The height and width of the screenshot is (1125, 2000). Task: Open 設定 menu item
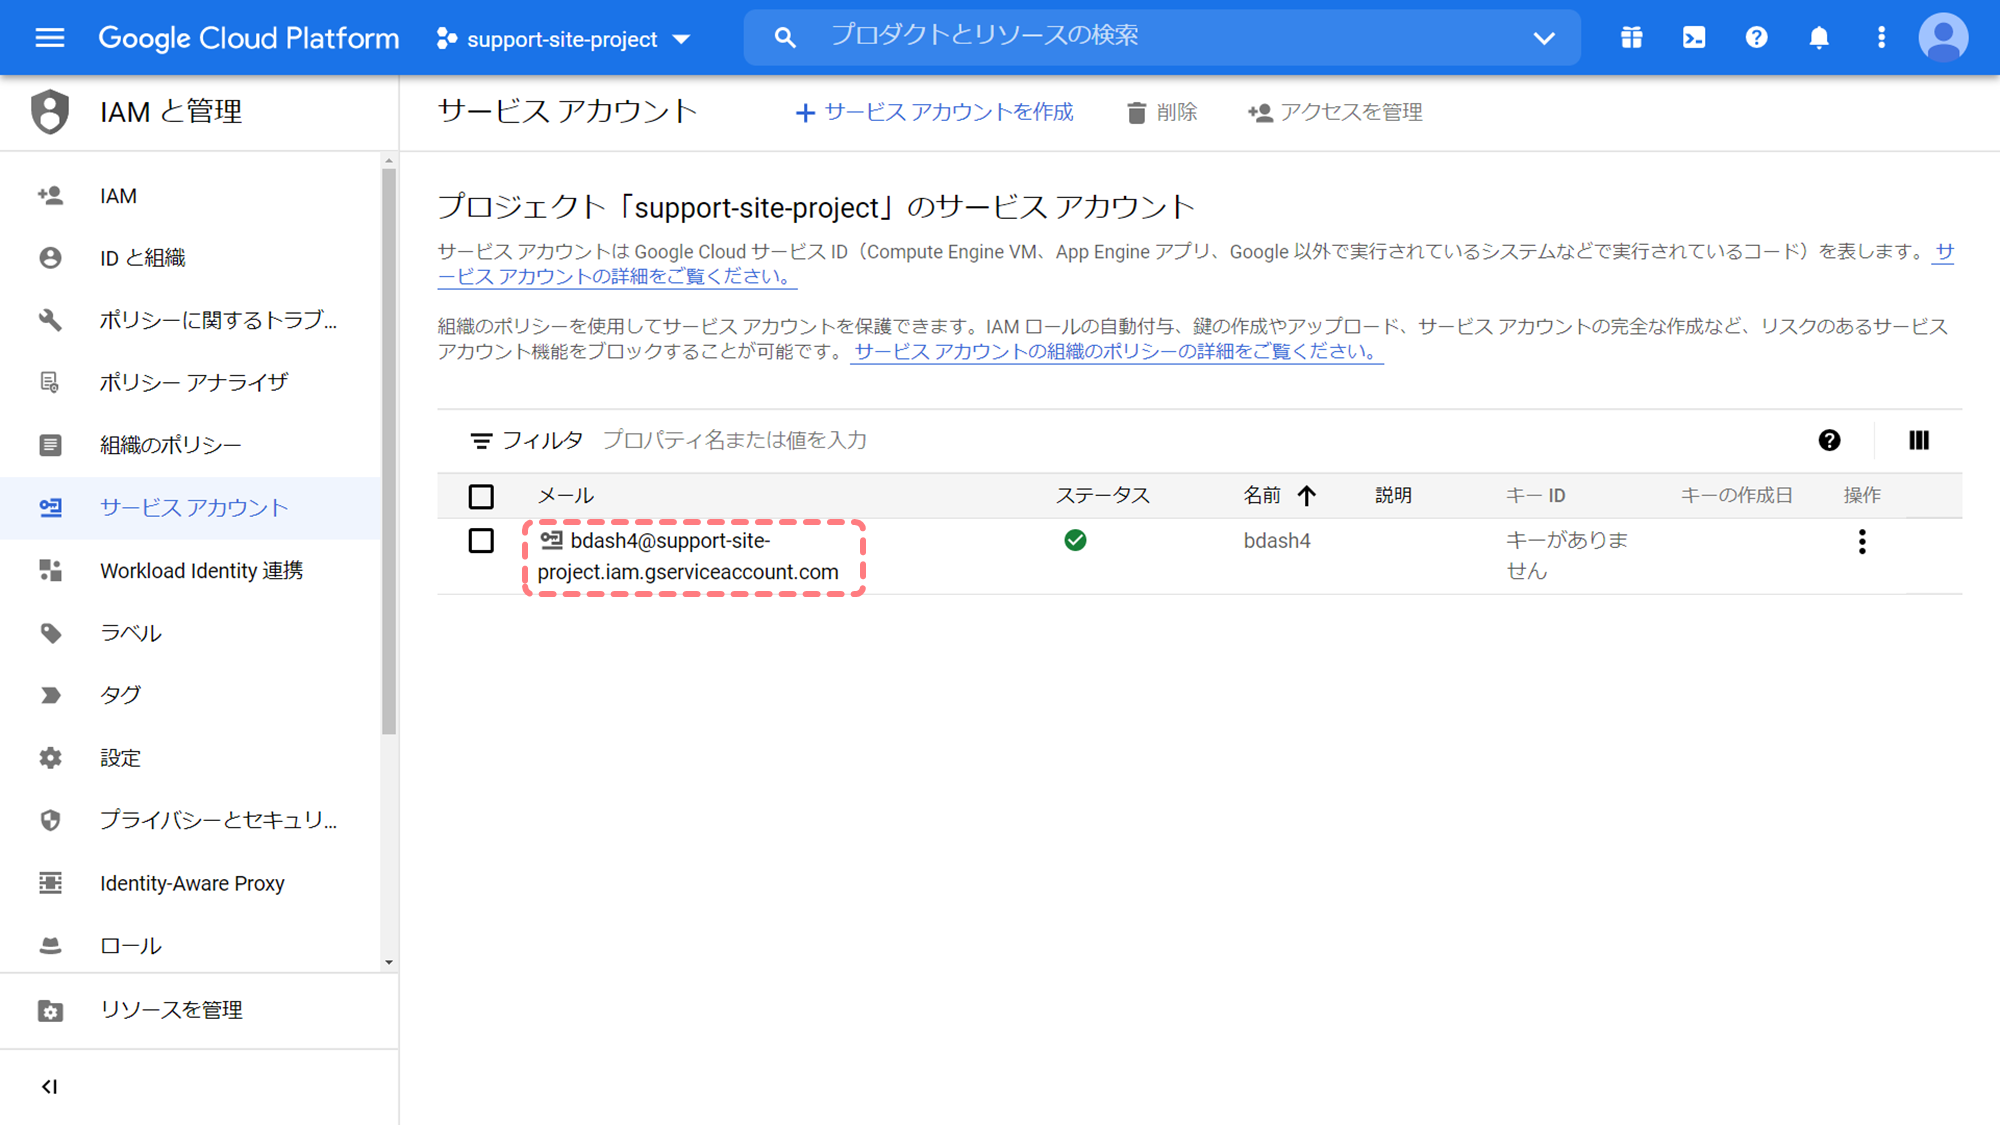190,758
